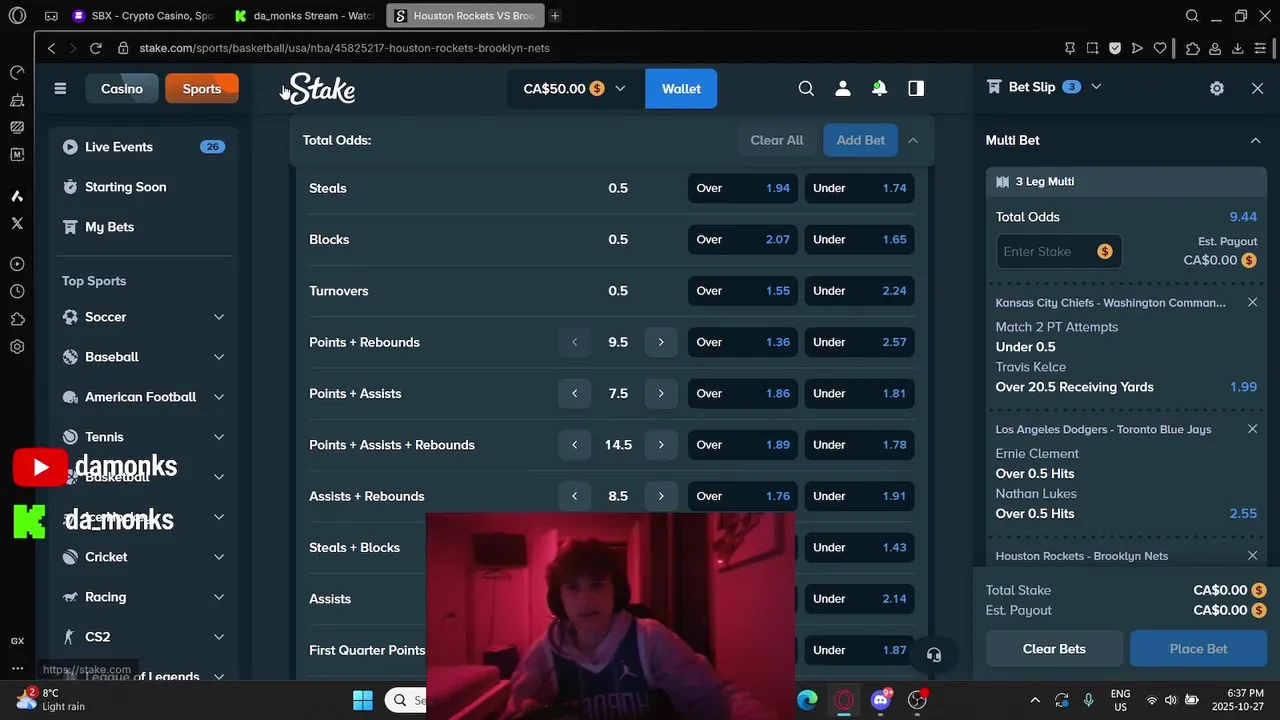Open browser downloads icon

tap(1238, 48)
